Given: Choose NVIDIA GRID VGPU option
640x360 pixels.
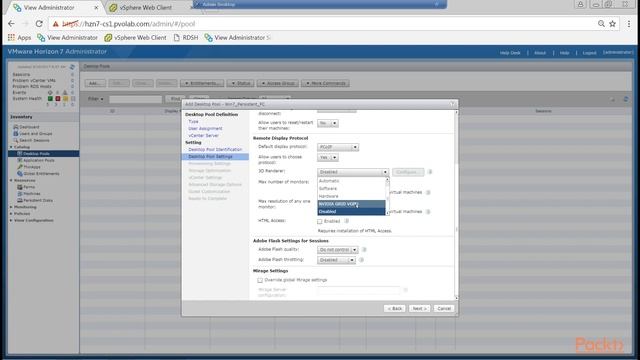Looking at the screenshot, I should [x=351, y=204].
